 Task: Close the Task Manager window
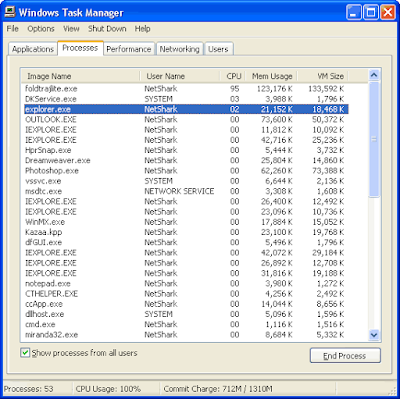point(388,13)
